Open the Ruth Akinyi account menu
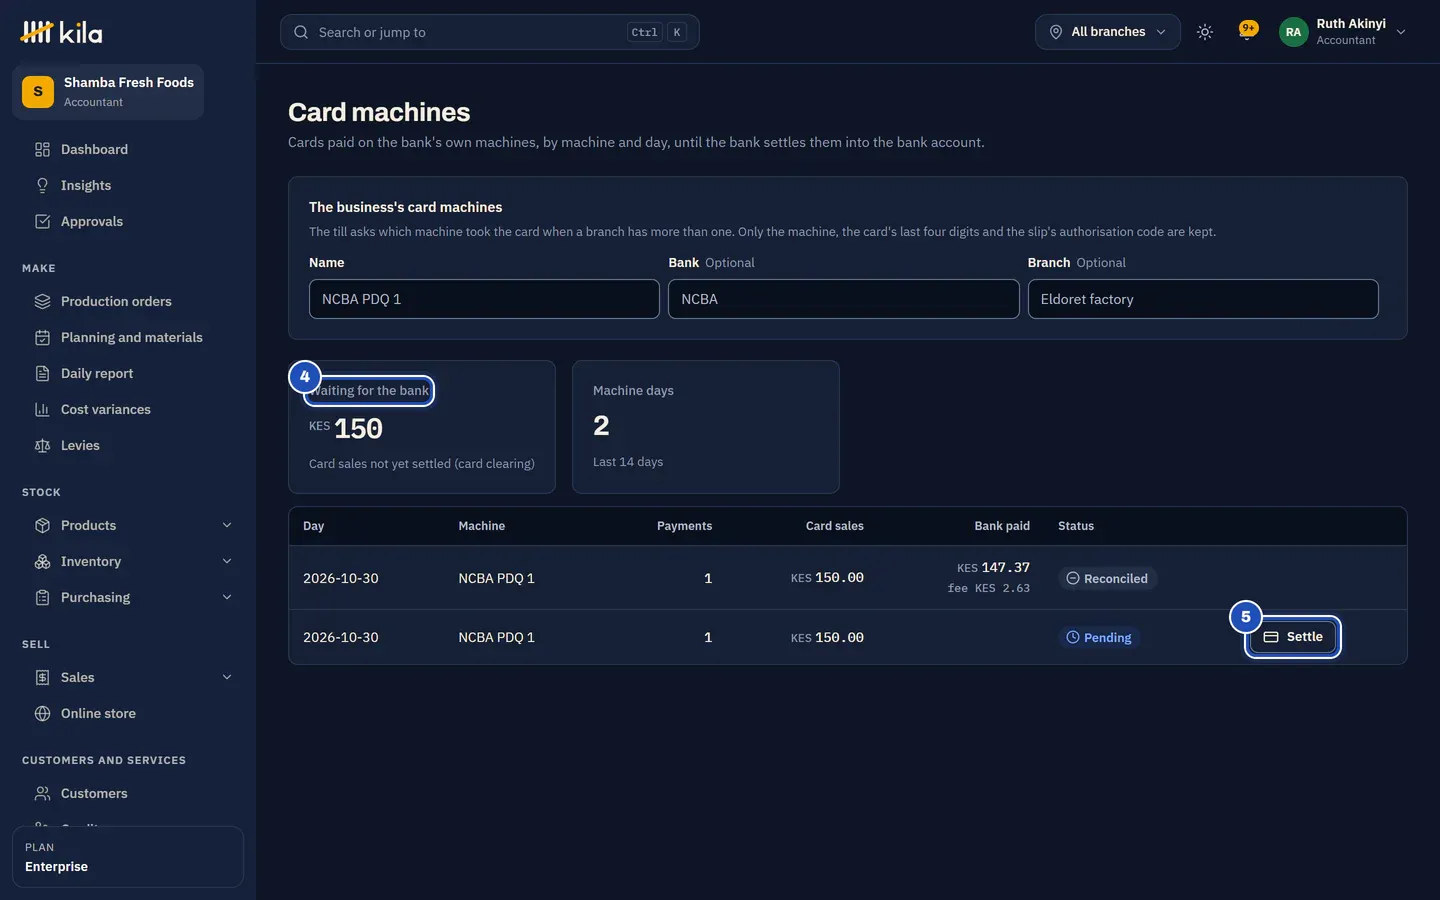 coord(1343,32)
